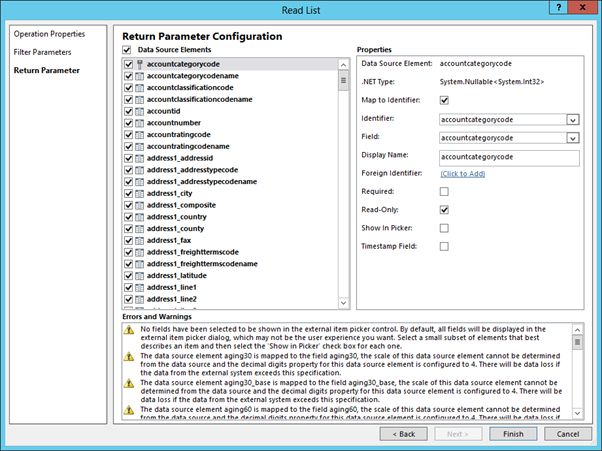
Task: Click field icon beside accountid
Action: 140,111
